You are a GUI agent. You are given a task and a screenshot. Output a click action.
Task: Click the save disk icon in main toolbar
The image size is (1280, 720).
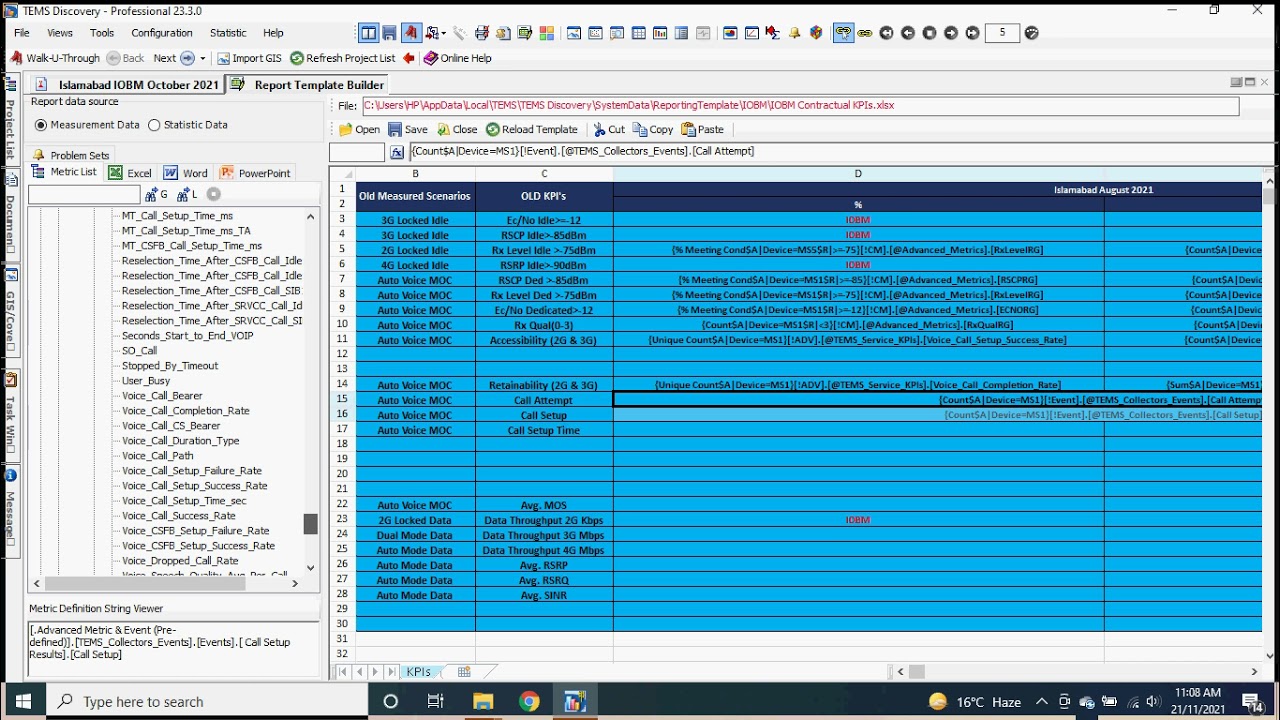click(x=390, y=33)
